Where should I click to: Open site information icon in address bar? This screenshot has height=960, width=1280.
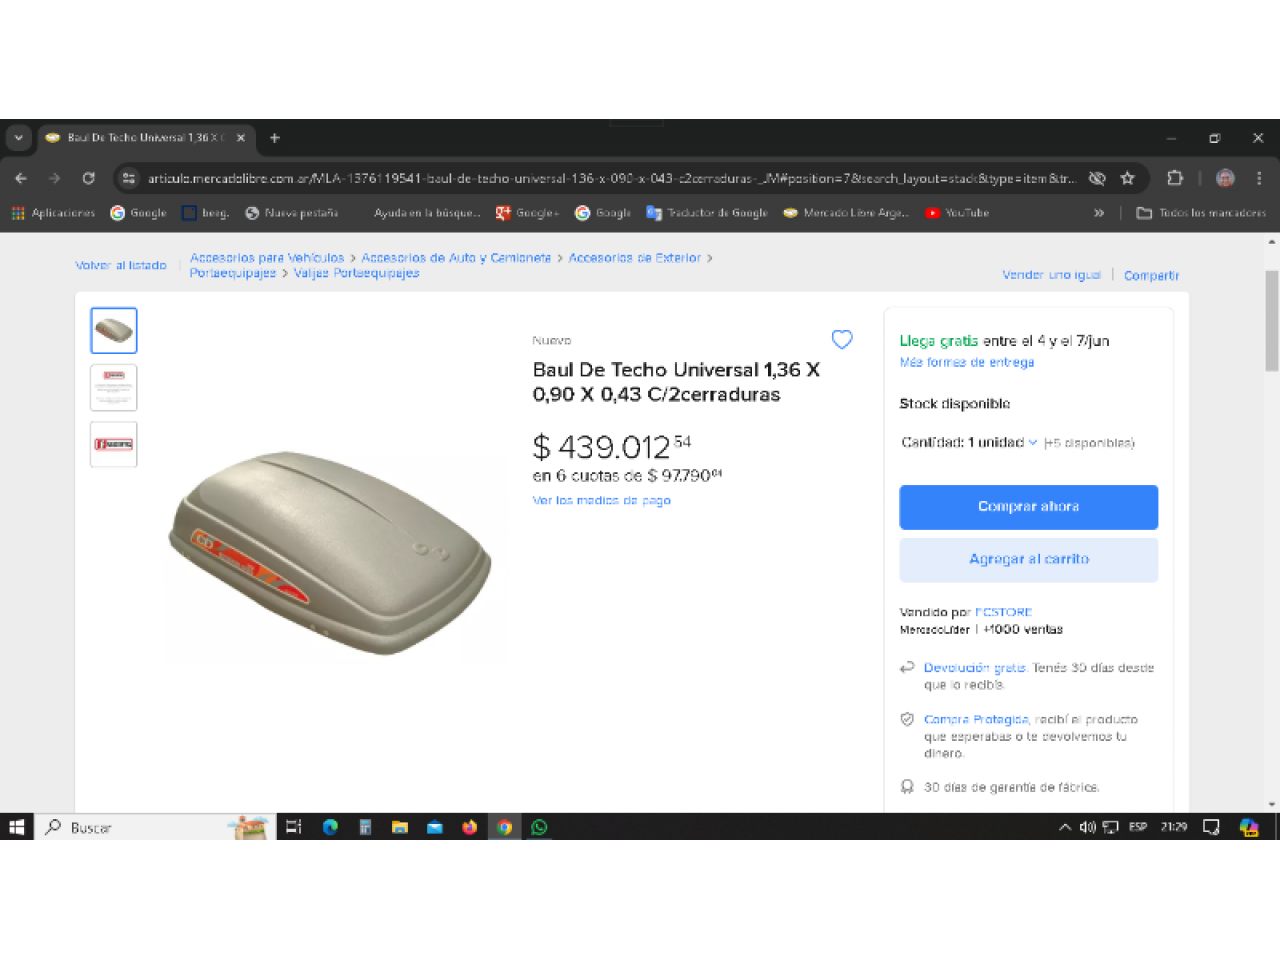coord(128,178)
